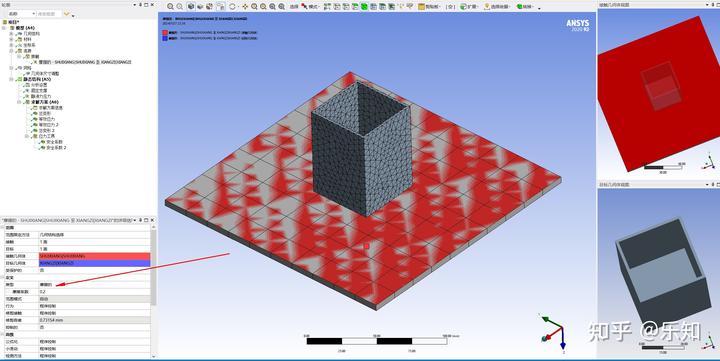Click the blue target legend swatch in viewport
Screen dimensions: 720x361
point(165,39)
